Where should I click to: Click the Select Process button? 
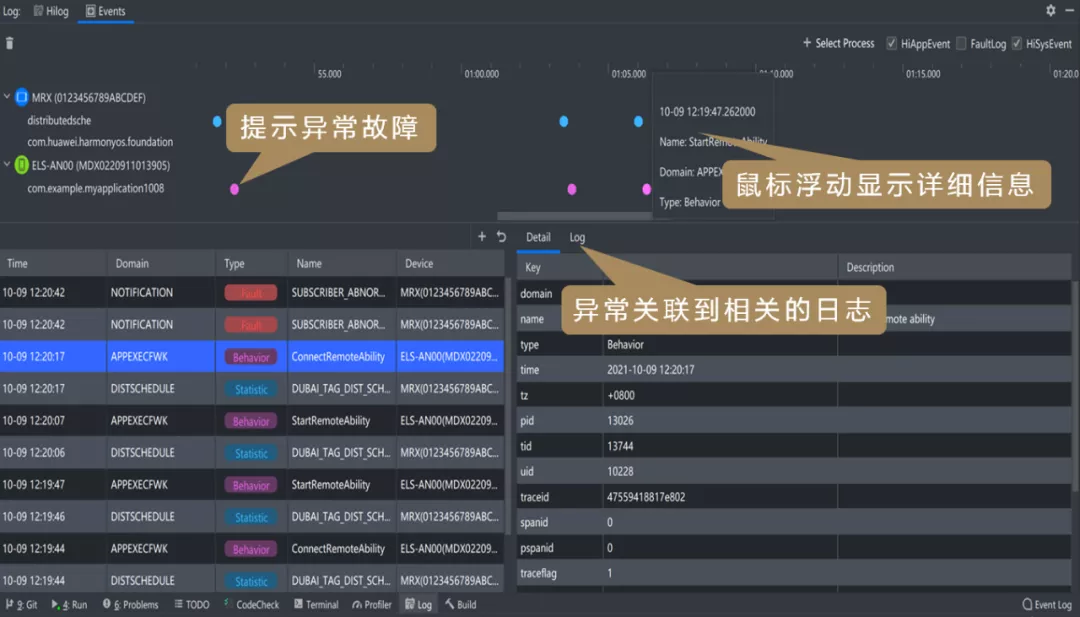(x=838, y=43)
